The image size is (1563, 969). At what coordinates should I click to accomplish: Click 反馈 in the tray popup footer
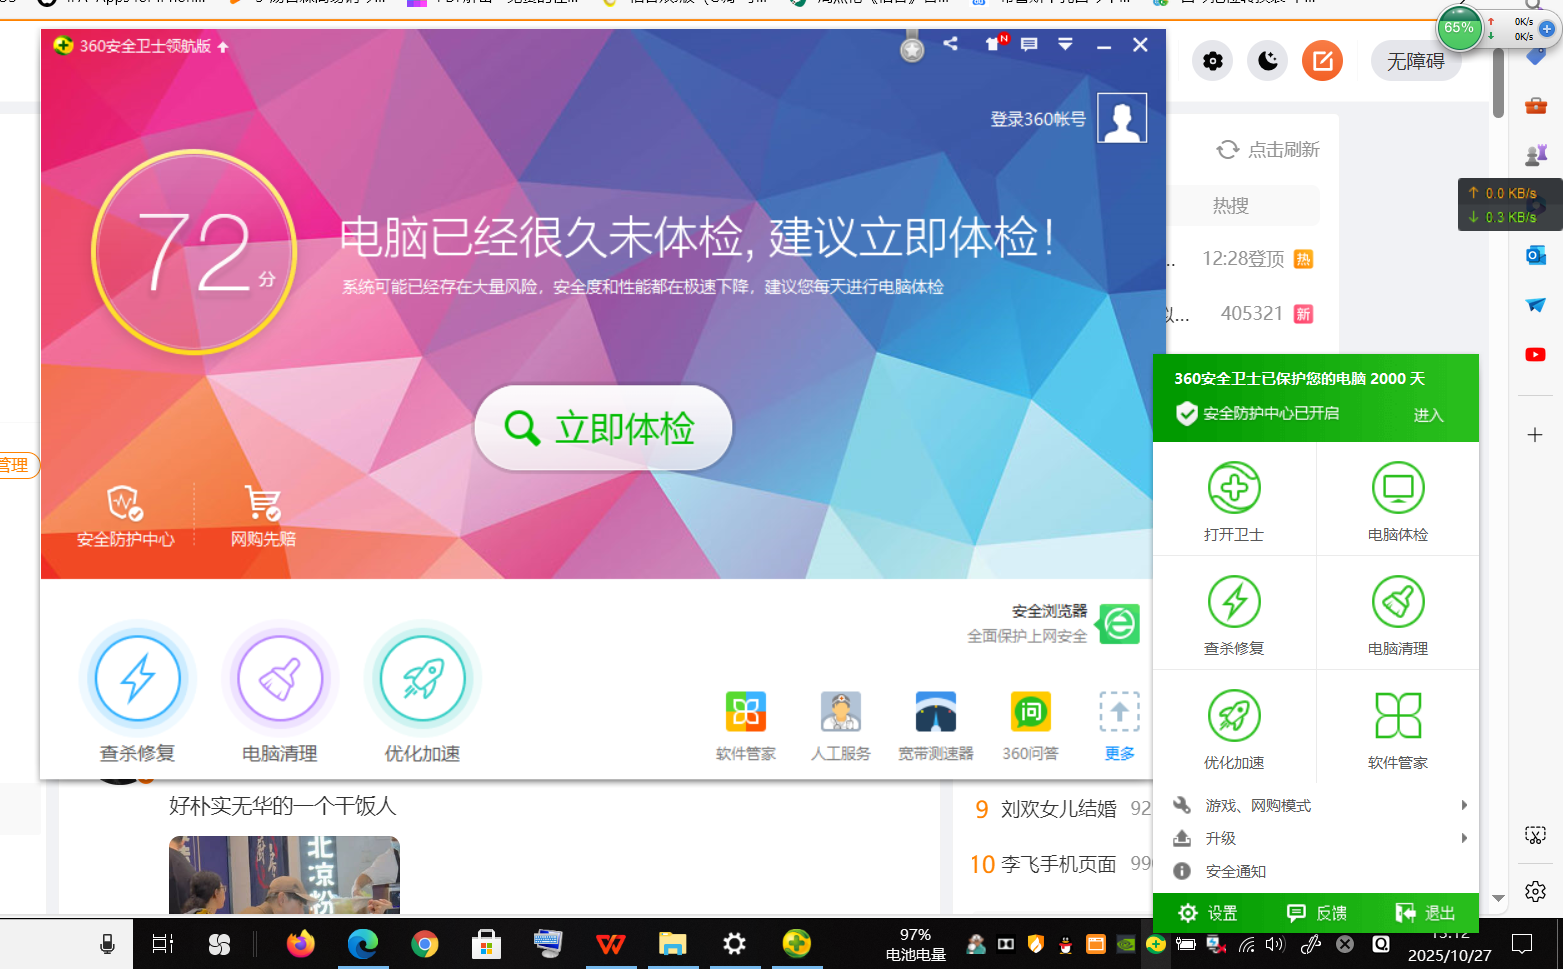click(1316, 913)
